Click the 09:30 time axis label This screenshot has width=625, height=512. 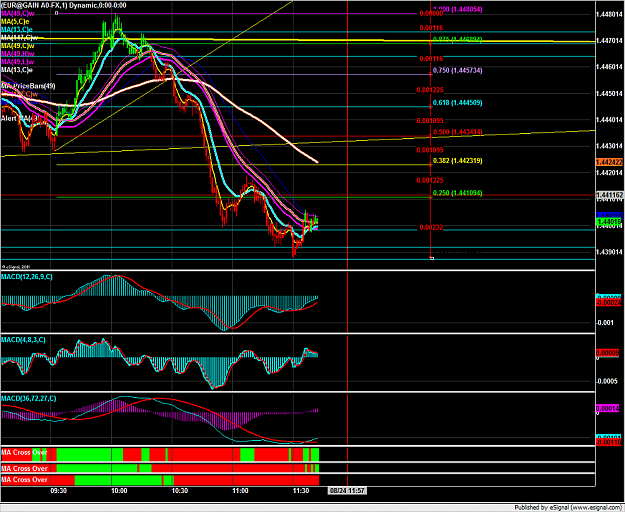pos(58,490)
